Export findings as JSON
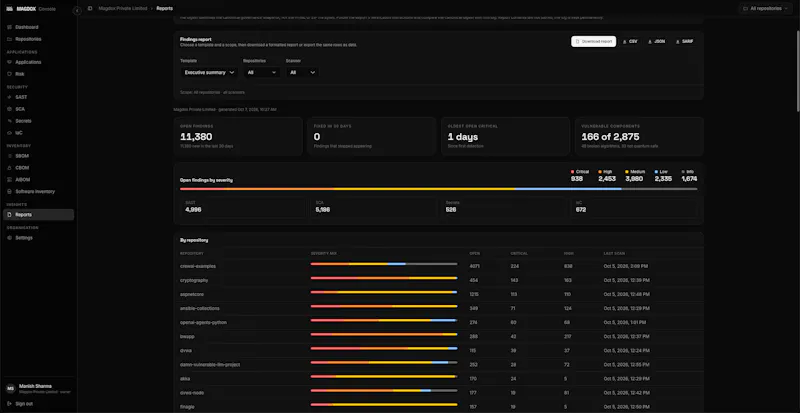The image size is (800, 413). click(x=656, y=41)
